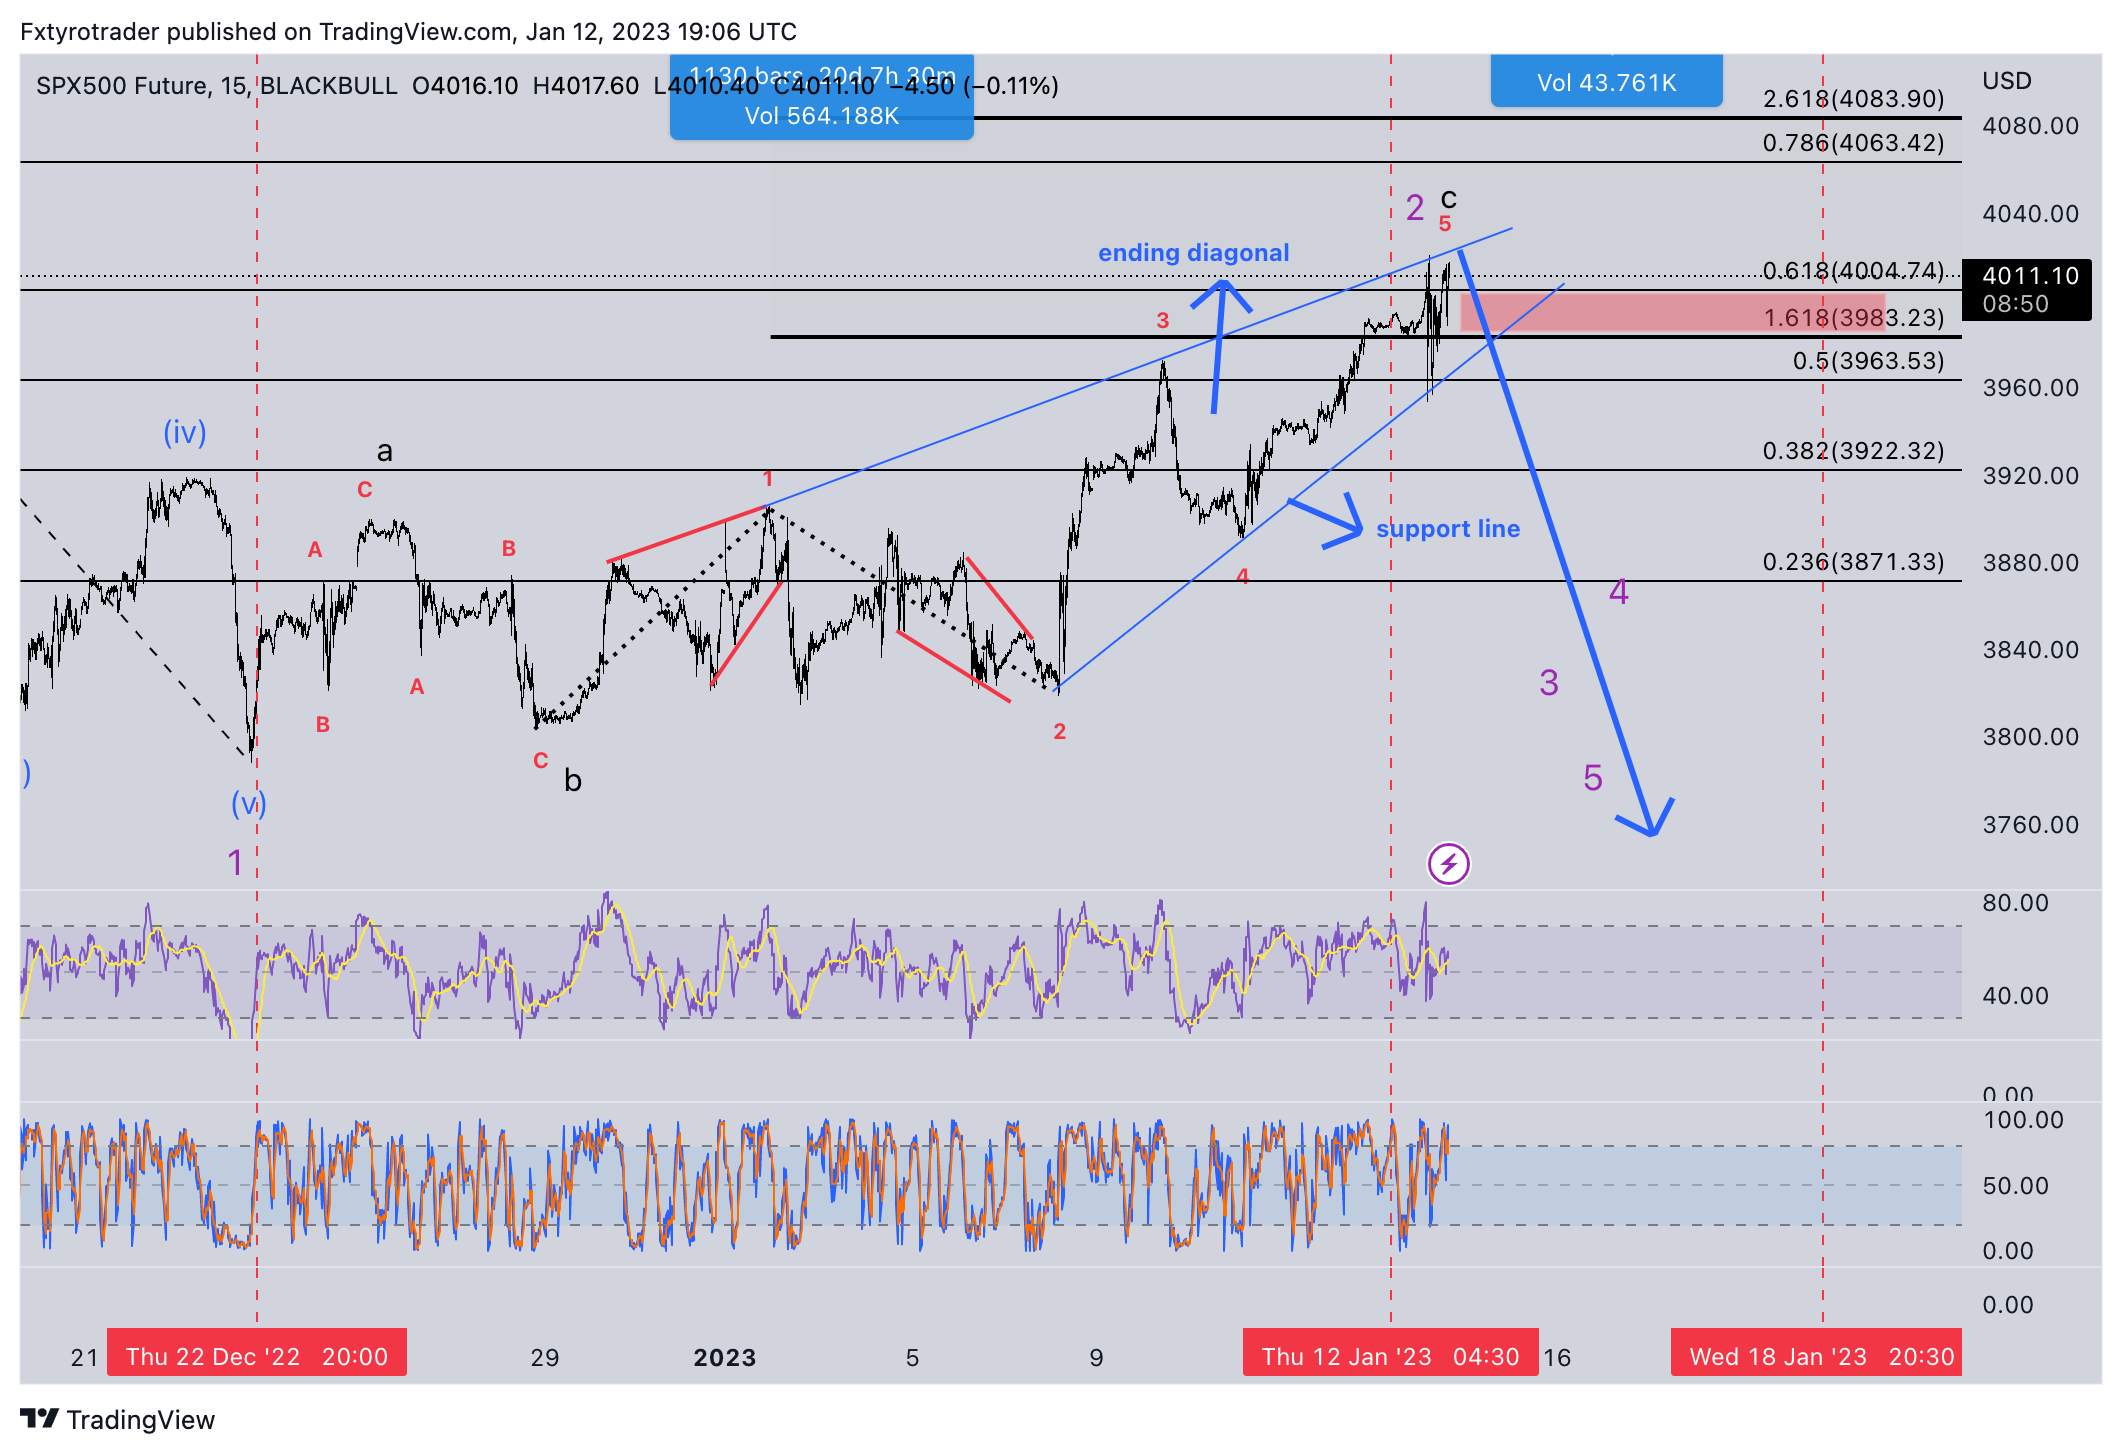
Task: Click the RSI 80.00 scale label
Action: 2016,903
